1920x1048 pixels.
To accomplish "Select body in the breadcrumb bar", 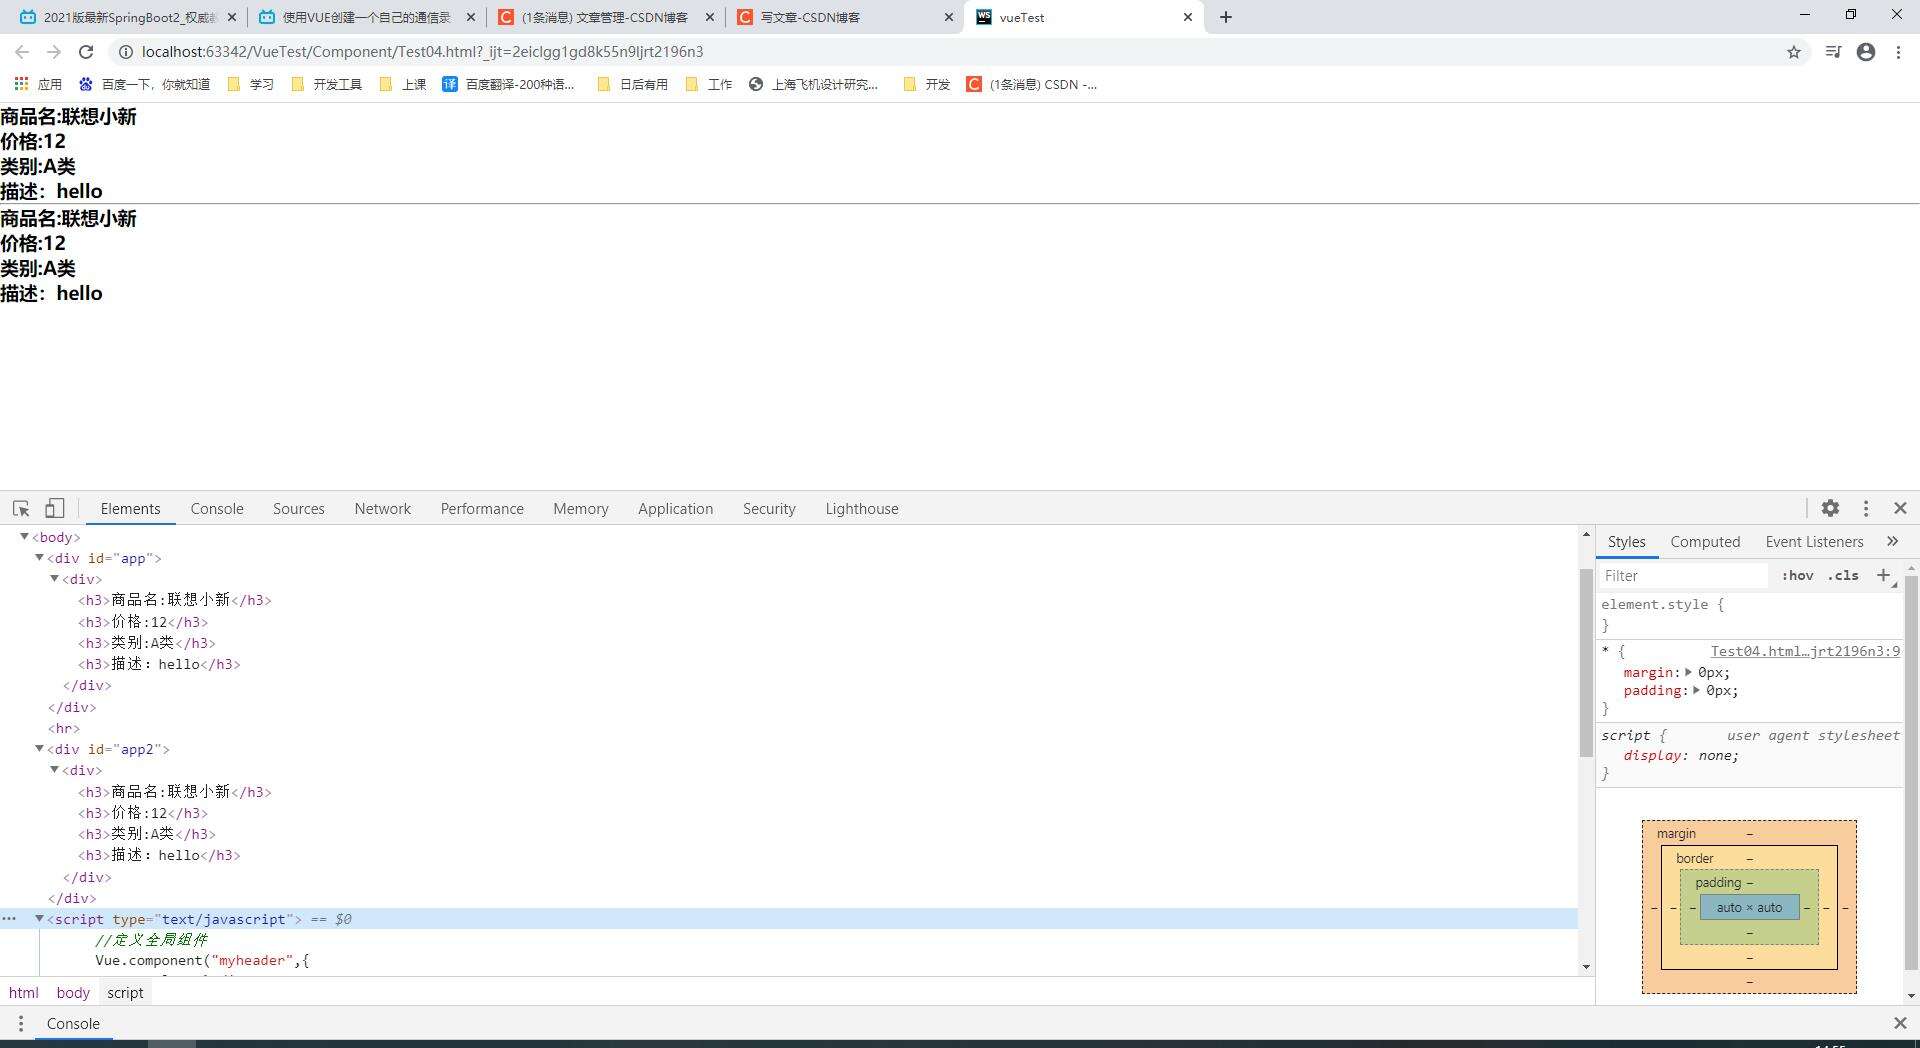I will [73, 992].
